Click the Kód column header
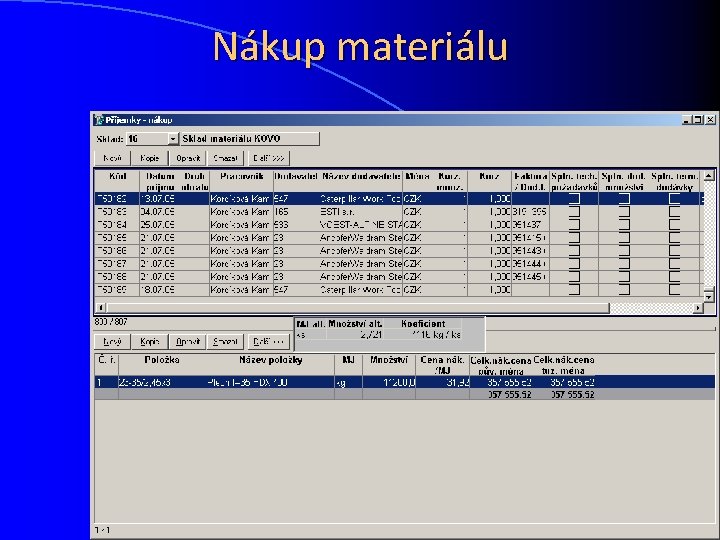Viewport: 720px width, 540px height. 118,181
